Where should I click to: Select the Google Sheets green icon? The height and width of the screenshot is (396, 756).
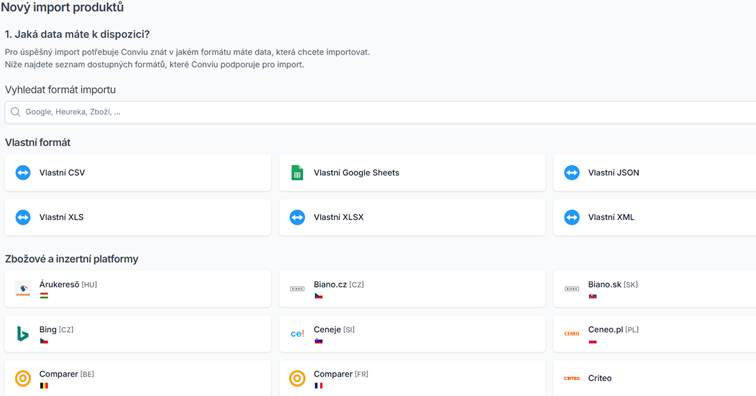coord(297,173)
